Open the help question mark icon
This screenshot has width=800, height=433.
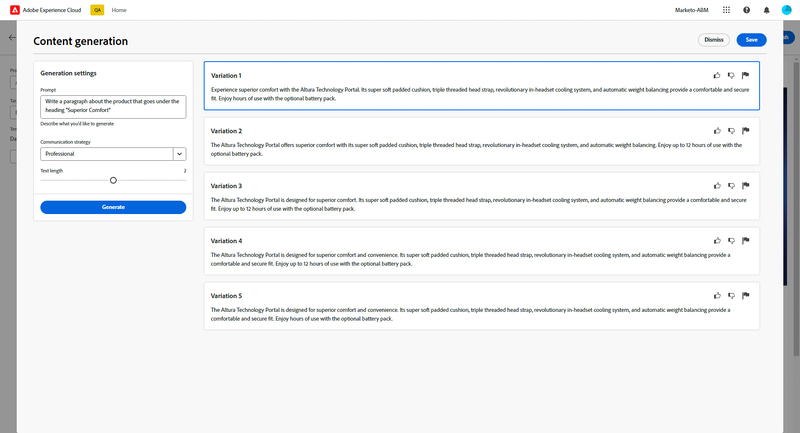coord(746,10)
